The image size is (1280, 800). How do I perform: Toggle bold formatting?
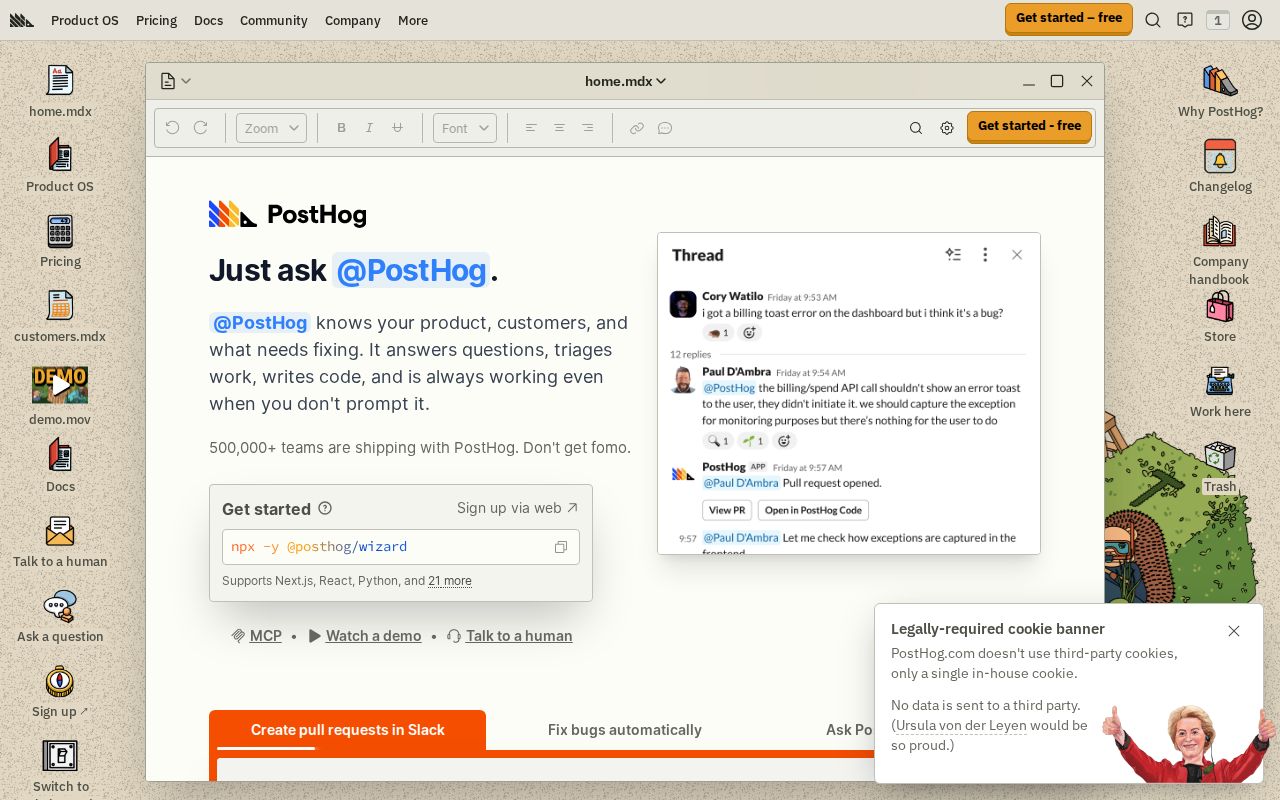pos(341,128)
